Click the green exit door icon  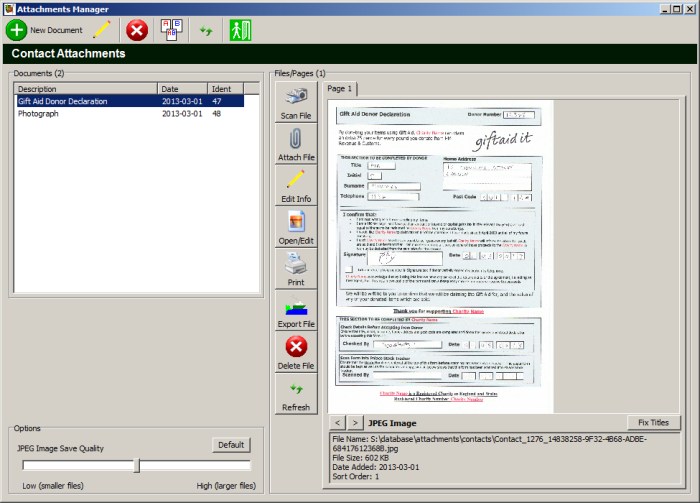[x=240, y=30]
